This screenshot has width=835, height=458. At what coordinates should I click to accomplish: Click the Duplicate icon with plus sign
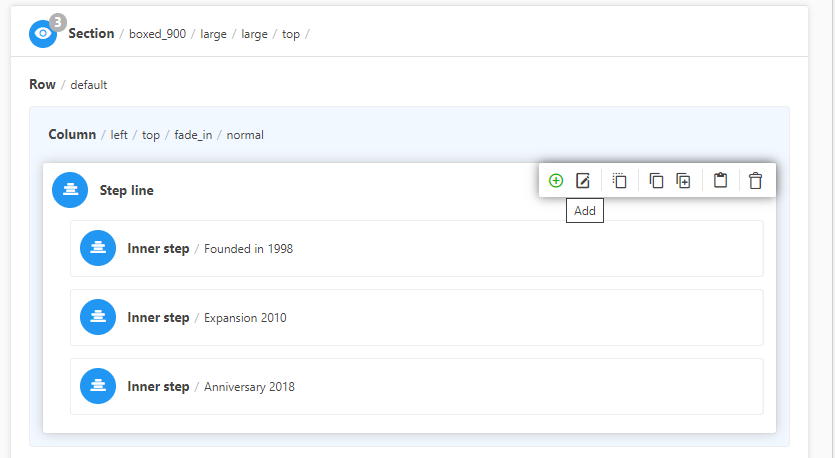(683, 181)
